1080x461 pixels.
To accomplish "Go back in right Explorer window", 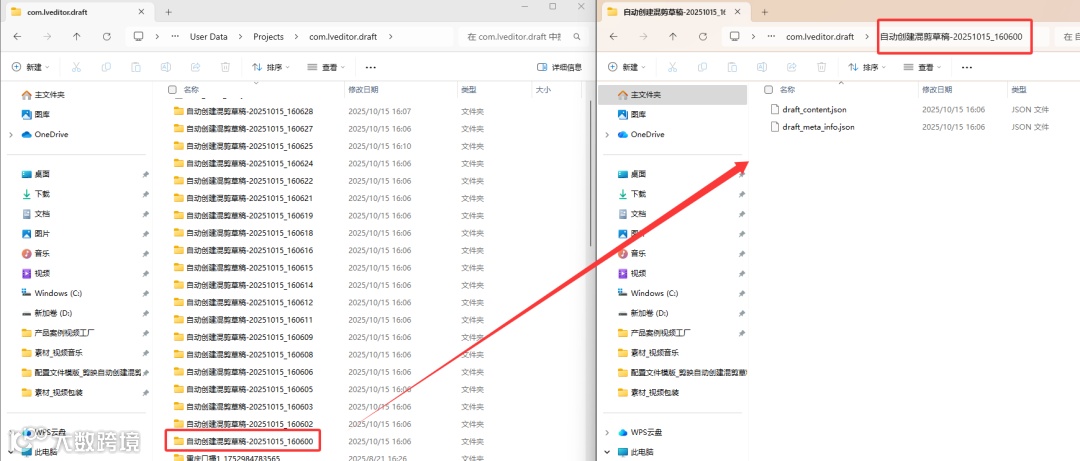I will (x=614, y=37).
